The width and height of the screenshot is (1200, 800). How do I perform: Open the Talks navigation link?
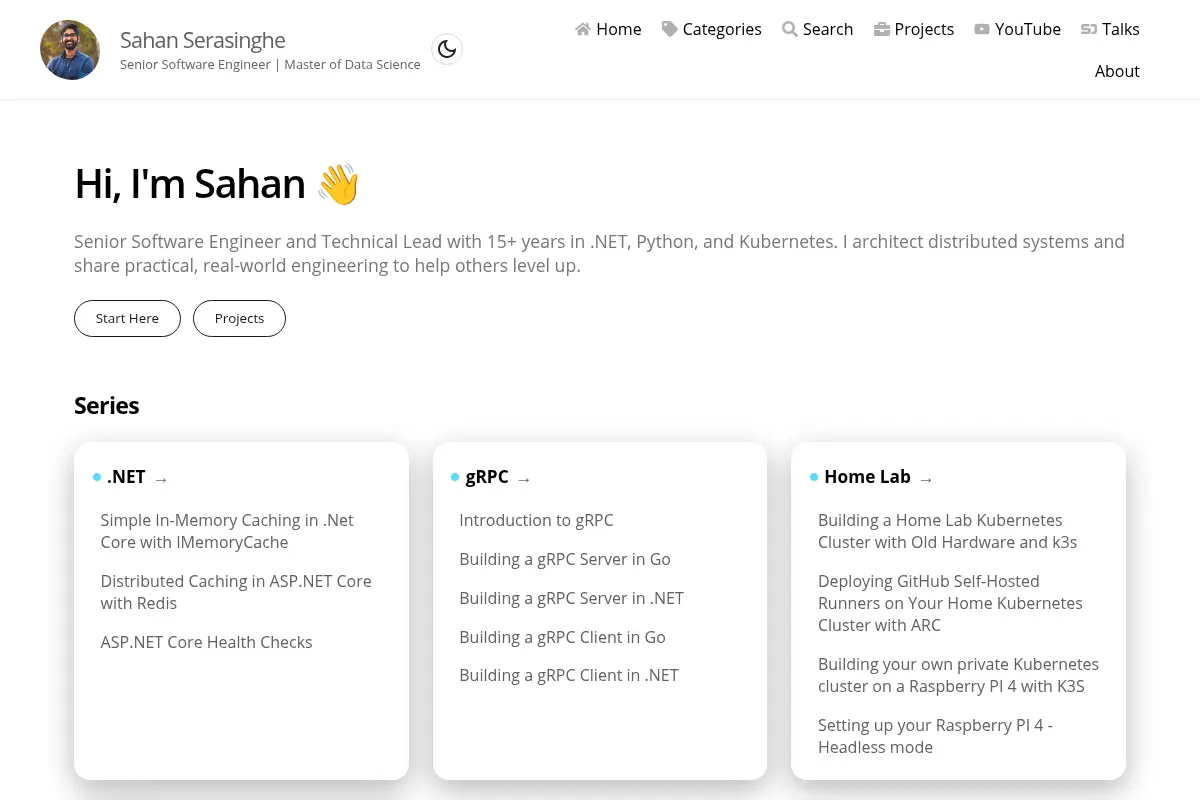(x=1110, y=29)
